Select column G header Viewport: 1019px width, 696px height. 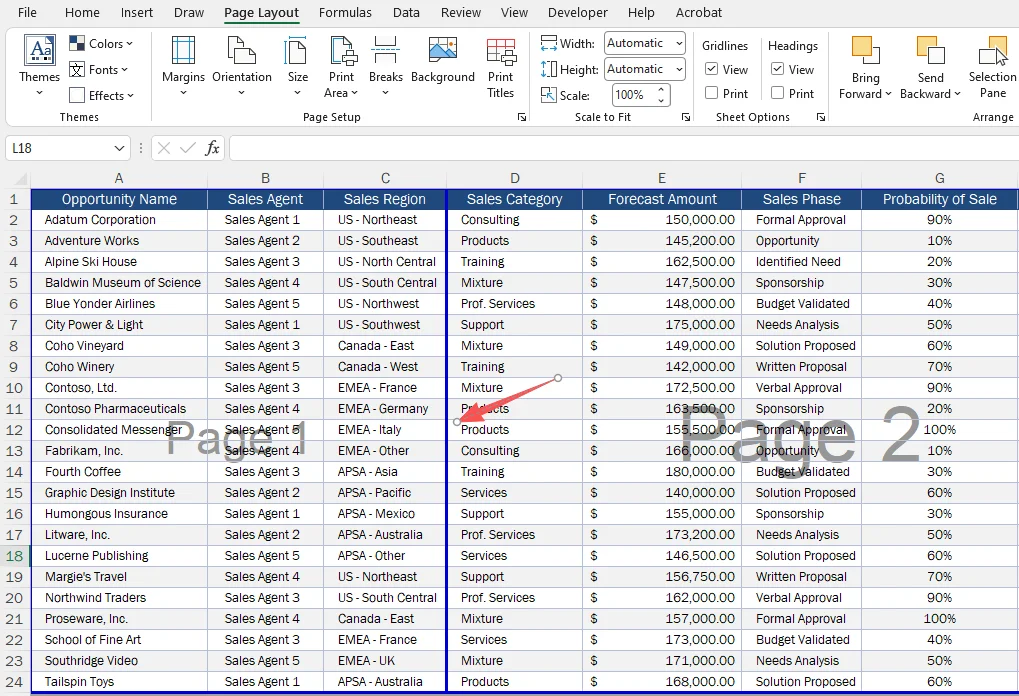940,179
